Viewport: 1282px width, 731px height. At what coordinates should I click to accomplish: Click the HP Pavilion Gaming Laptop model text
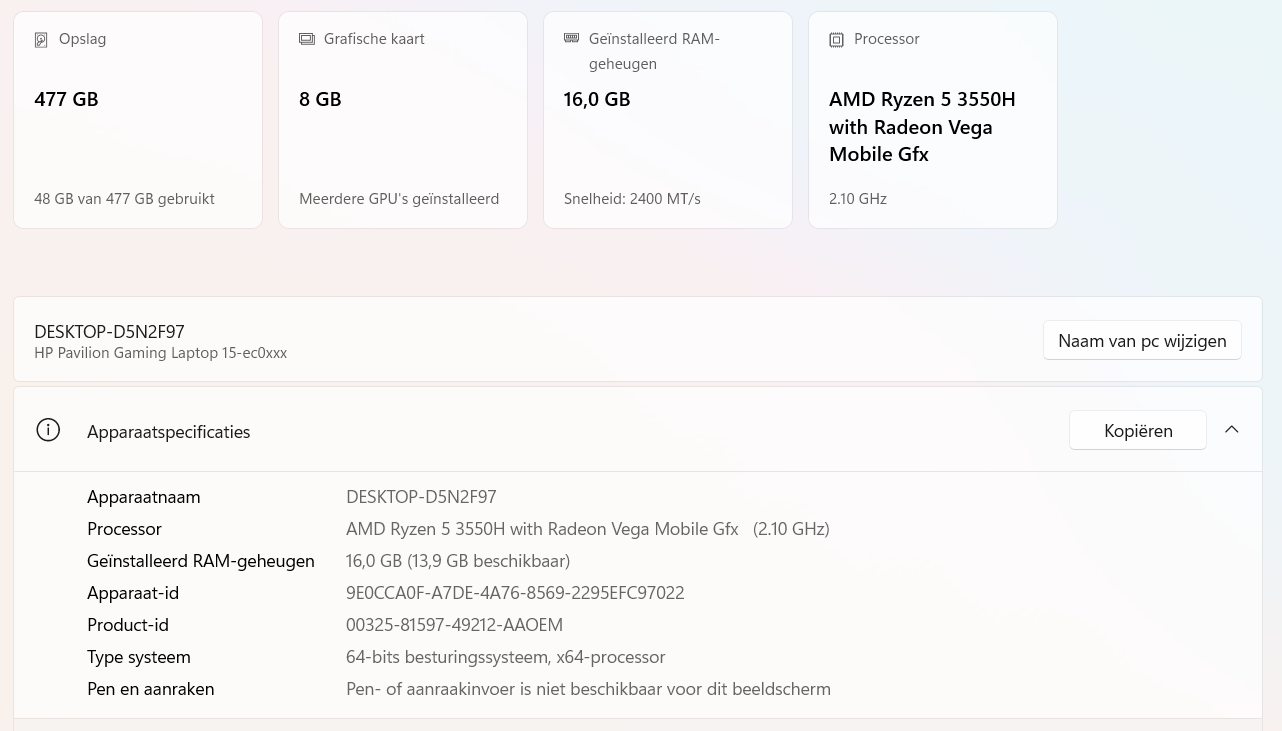click(x=160, y=353)
